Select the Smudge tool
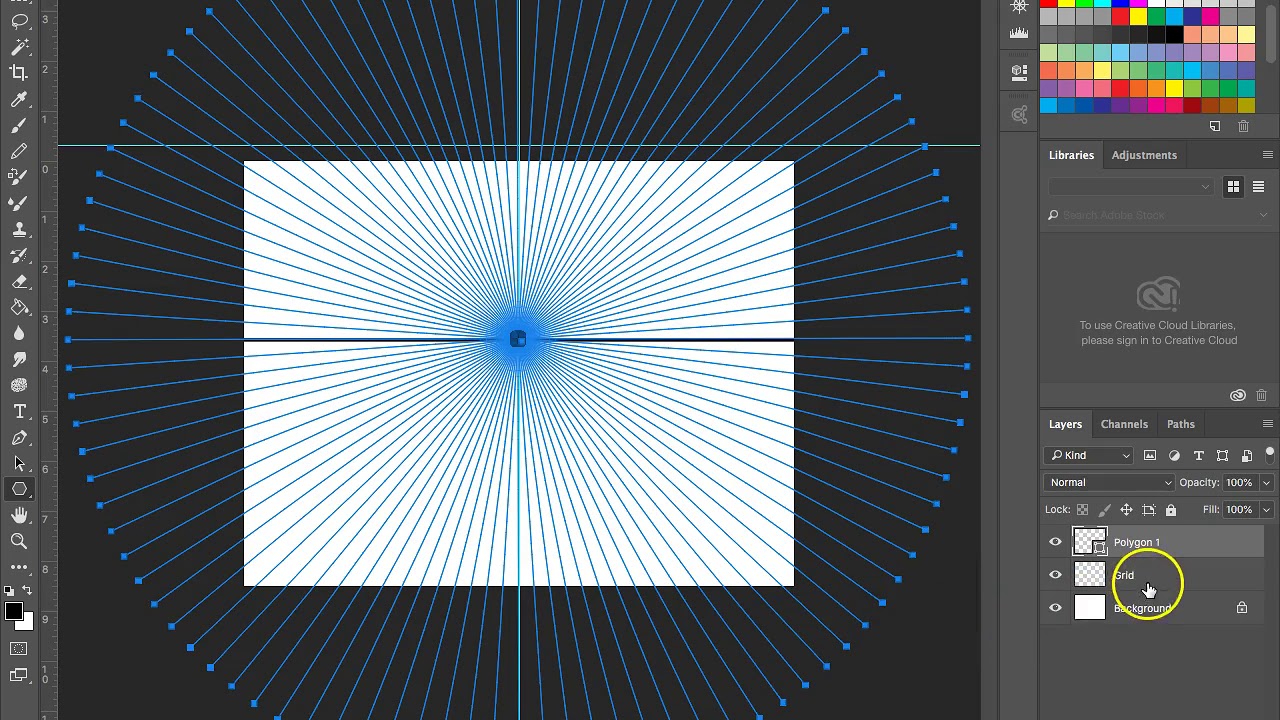 pyautogui.click(x=19, y=359)
